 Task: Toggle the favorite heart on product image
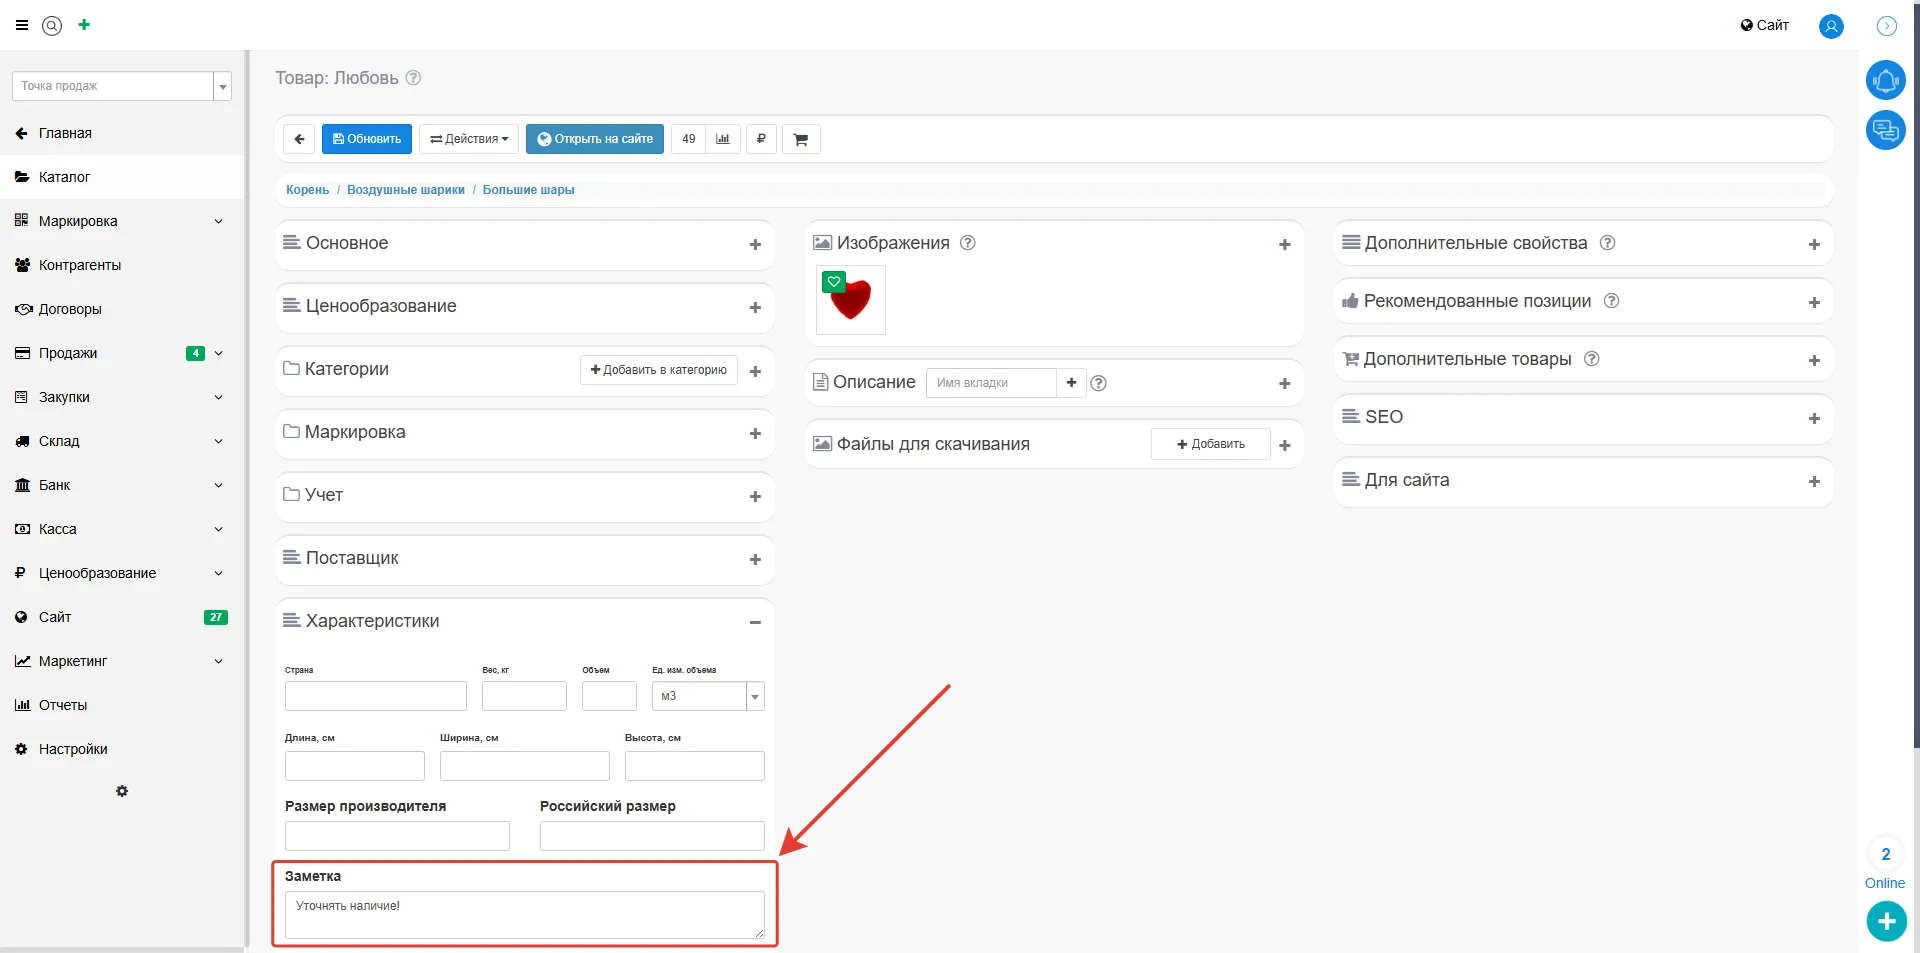point(833,282)
